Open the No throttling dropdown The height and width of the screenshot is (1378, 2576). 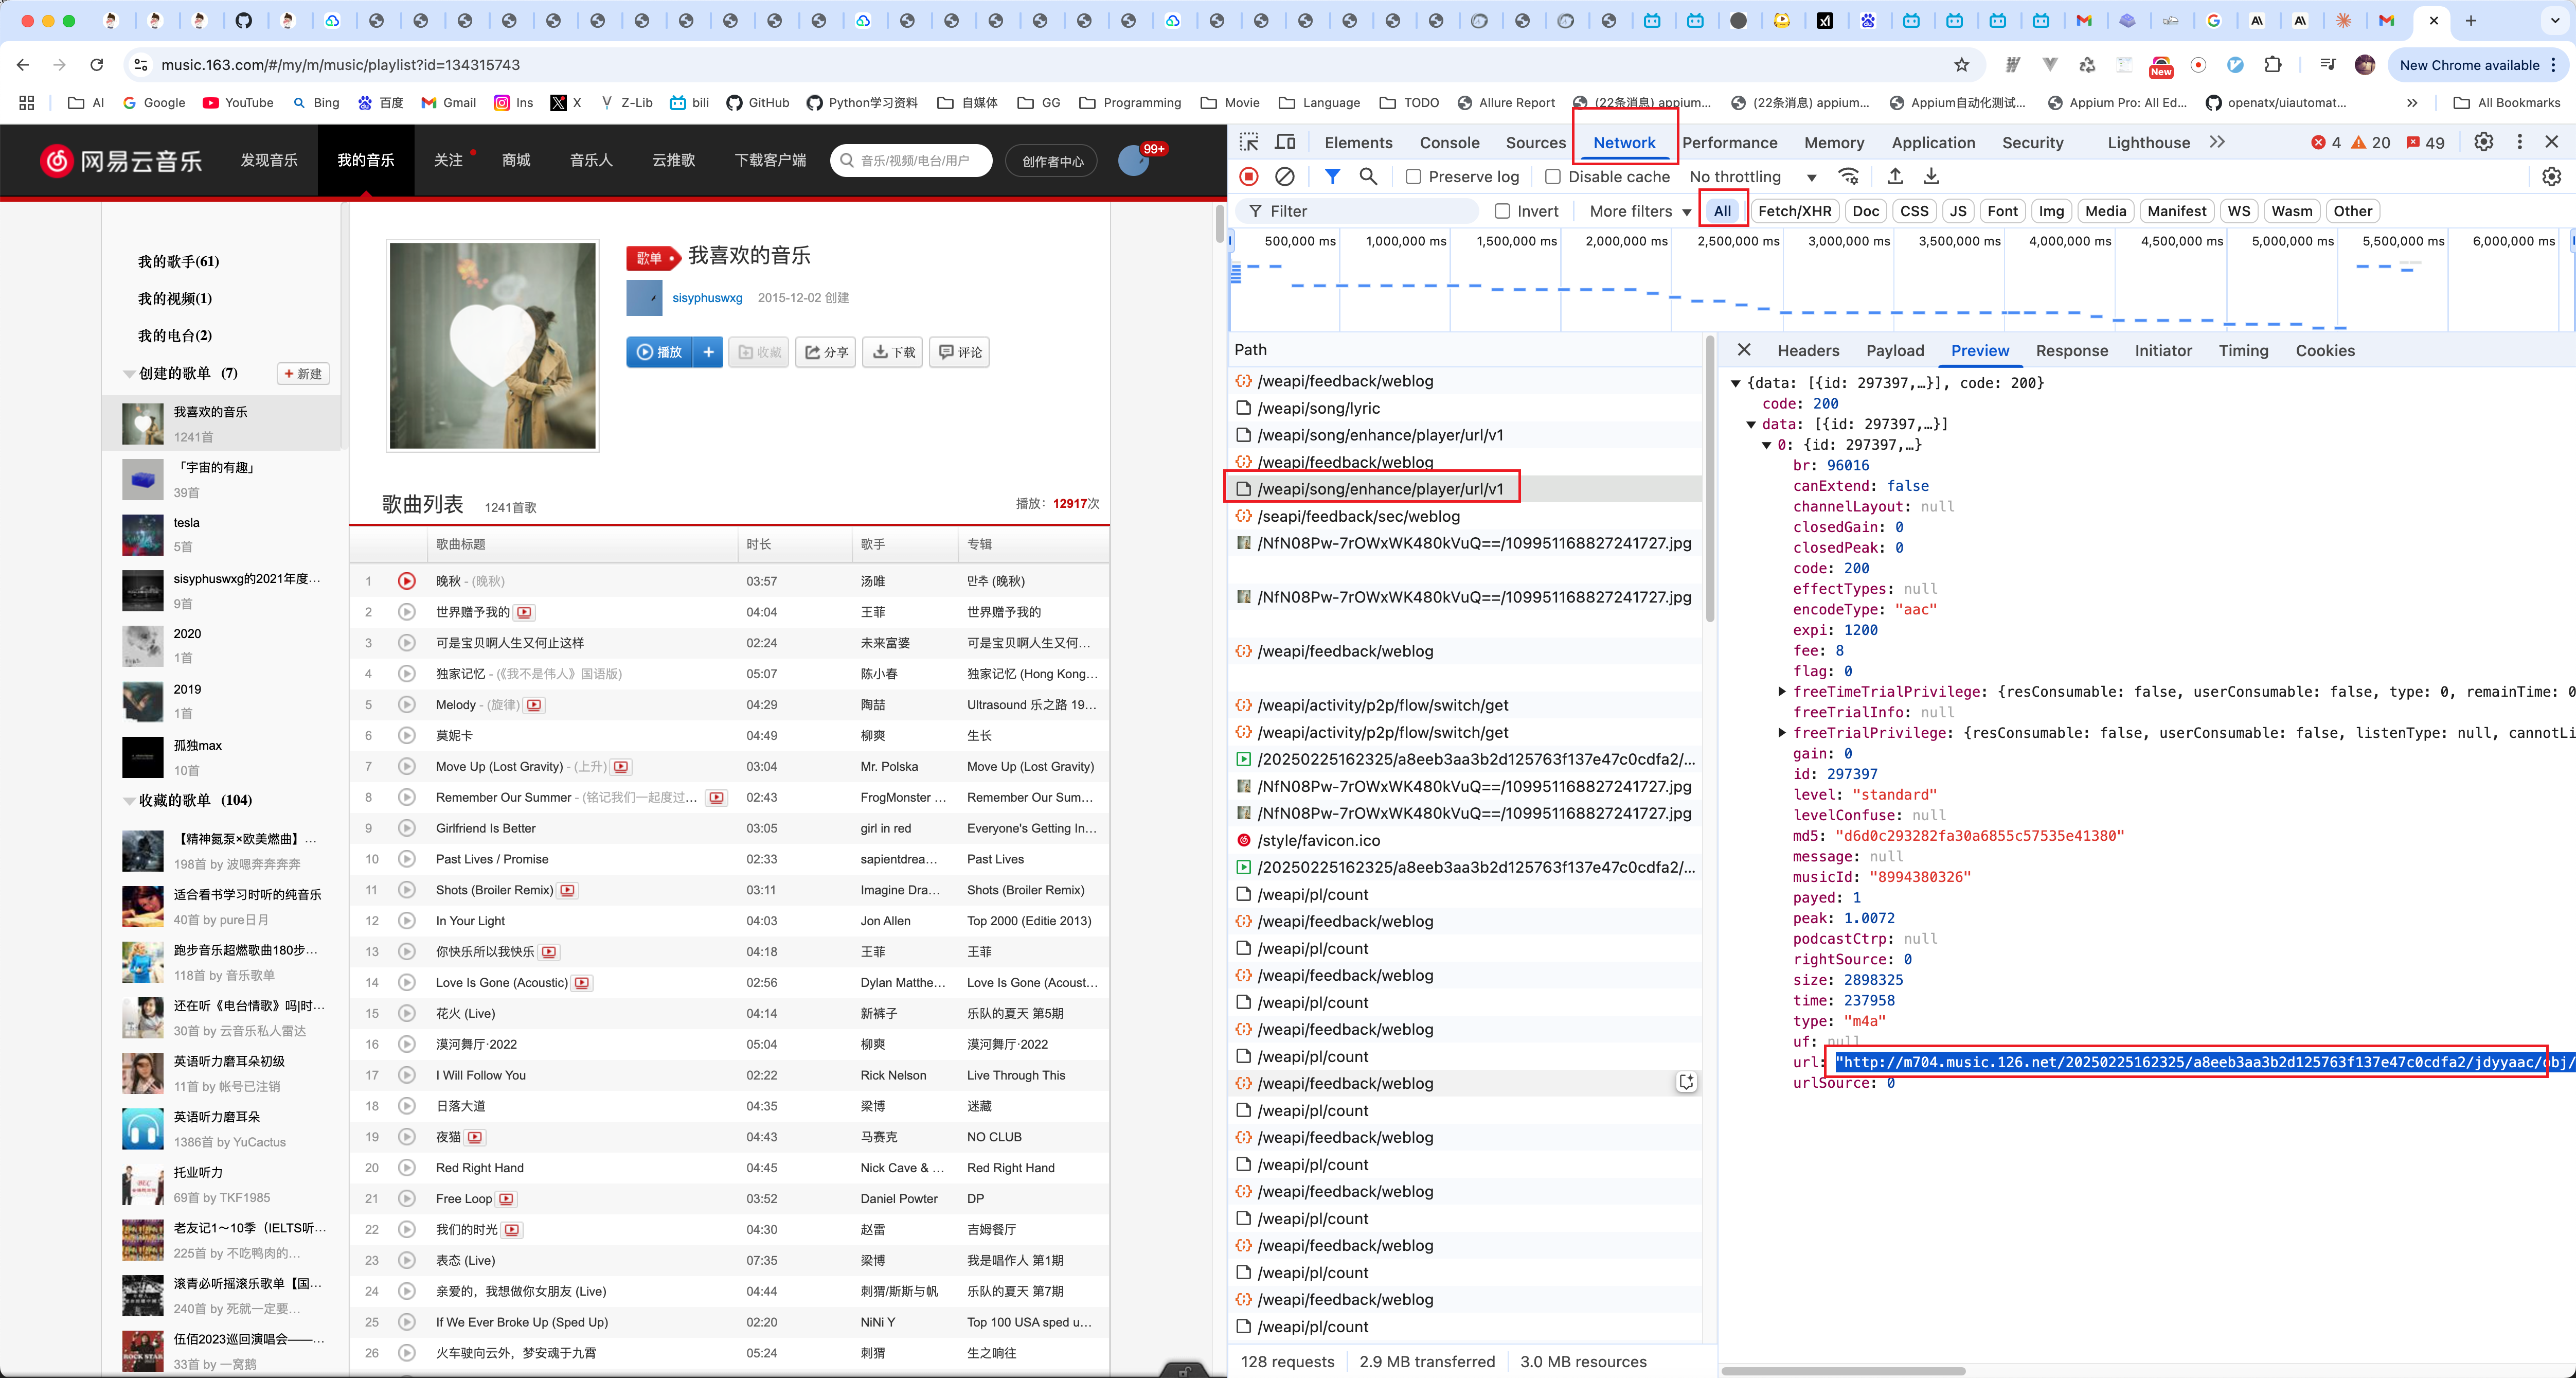click(x=1753, y=177)
